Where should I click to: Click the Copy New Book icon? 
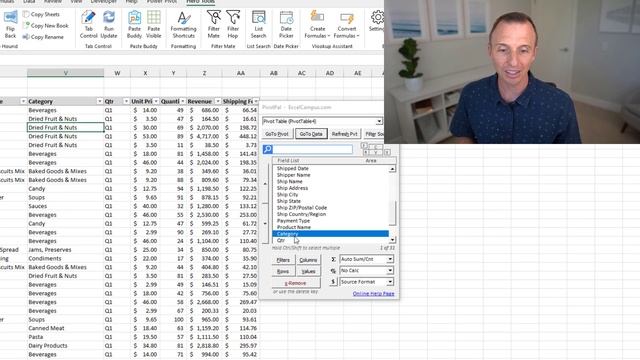coord(26,26)
